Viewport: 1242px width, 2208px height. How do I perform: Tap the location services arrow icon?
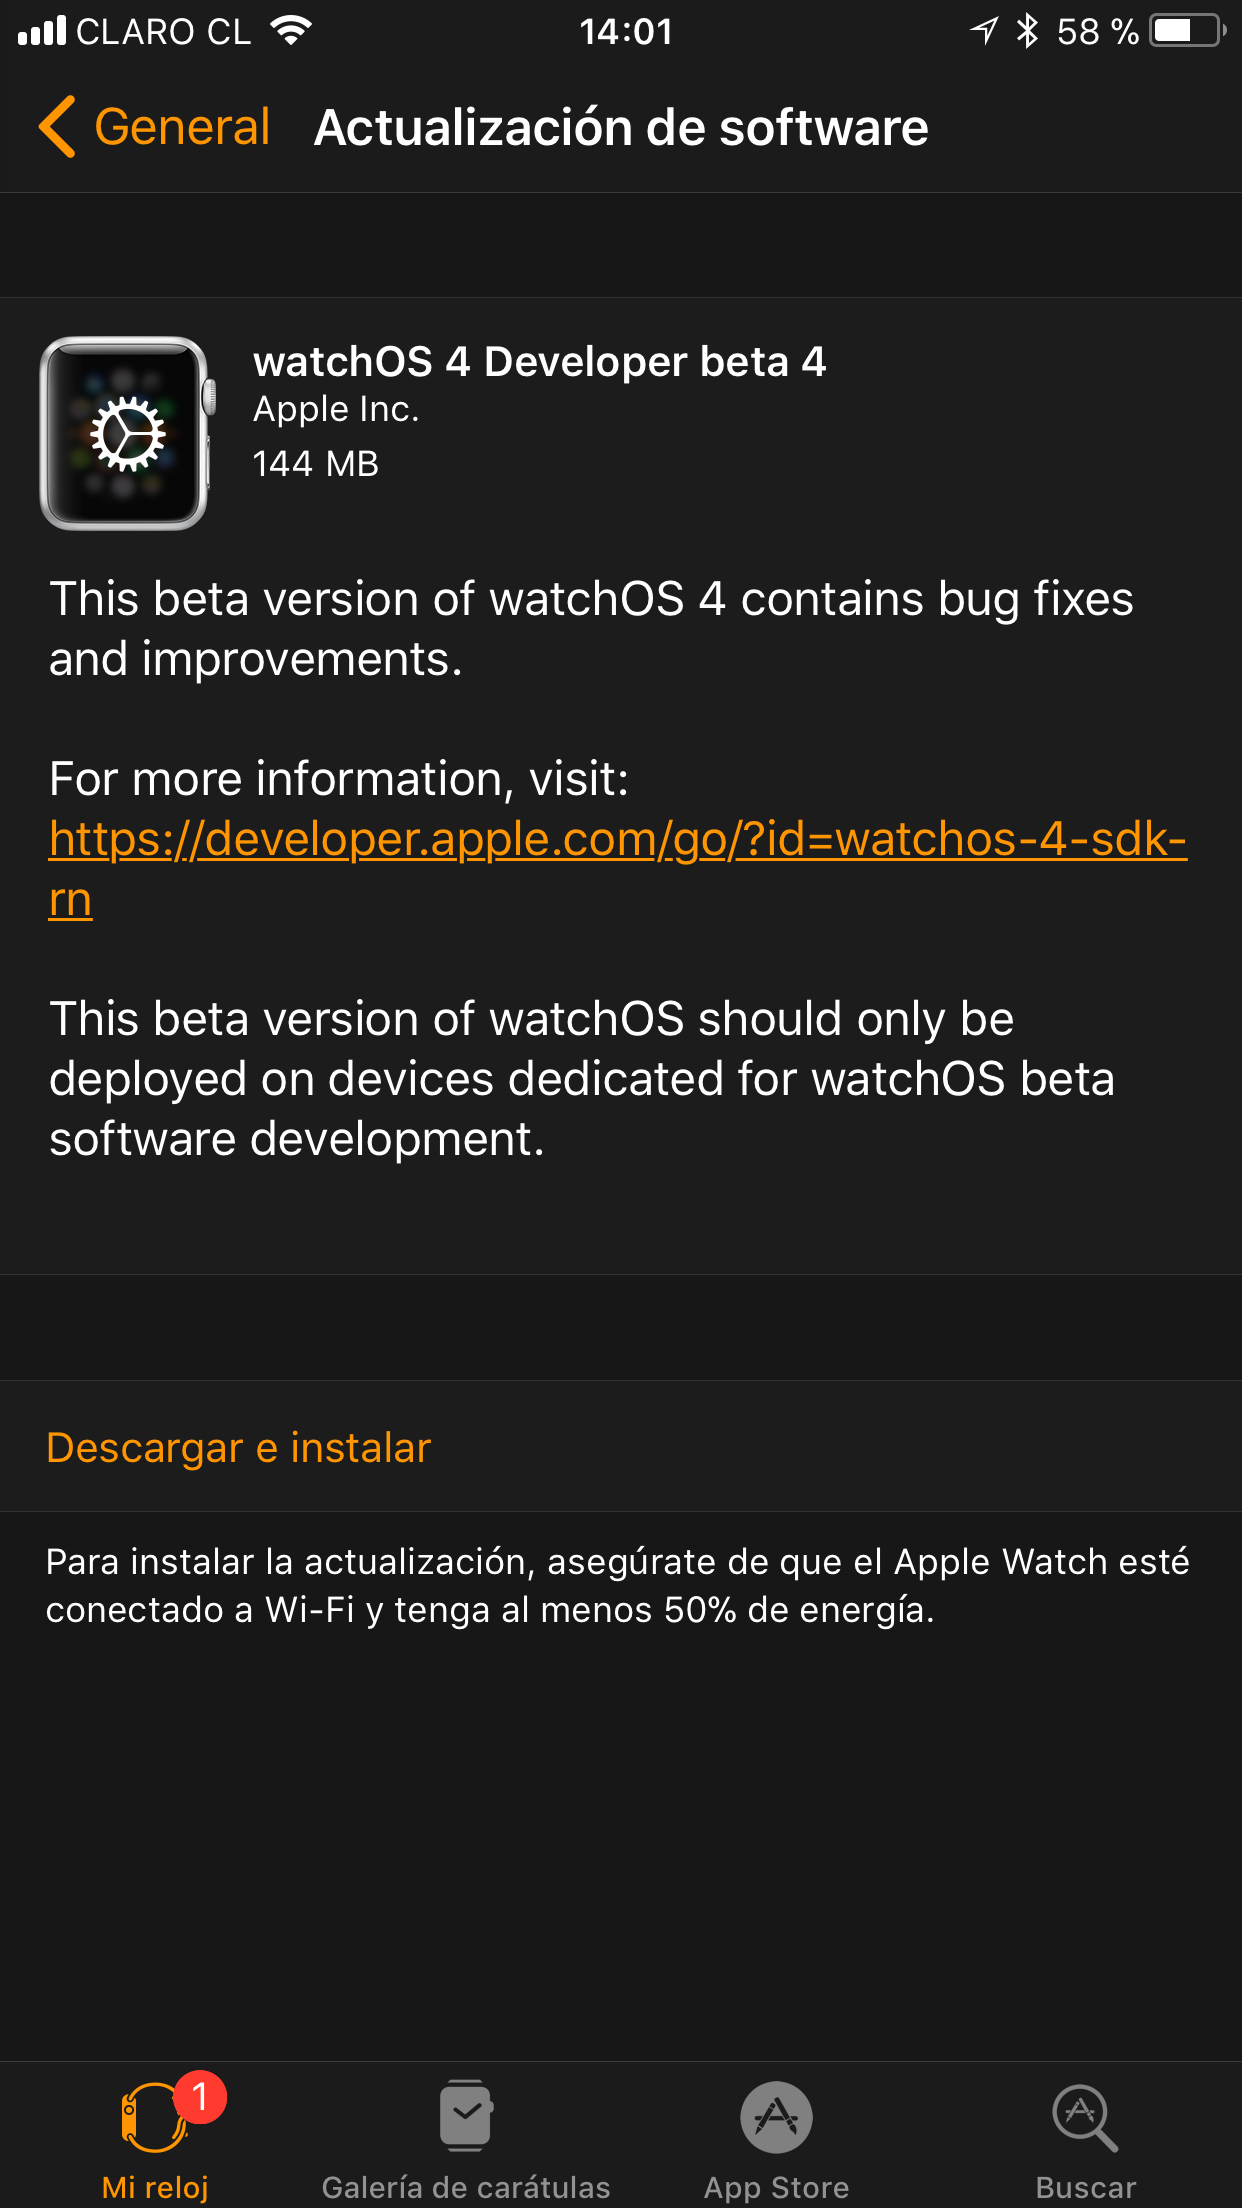pos(984,31)
